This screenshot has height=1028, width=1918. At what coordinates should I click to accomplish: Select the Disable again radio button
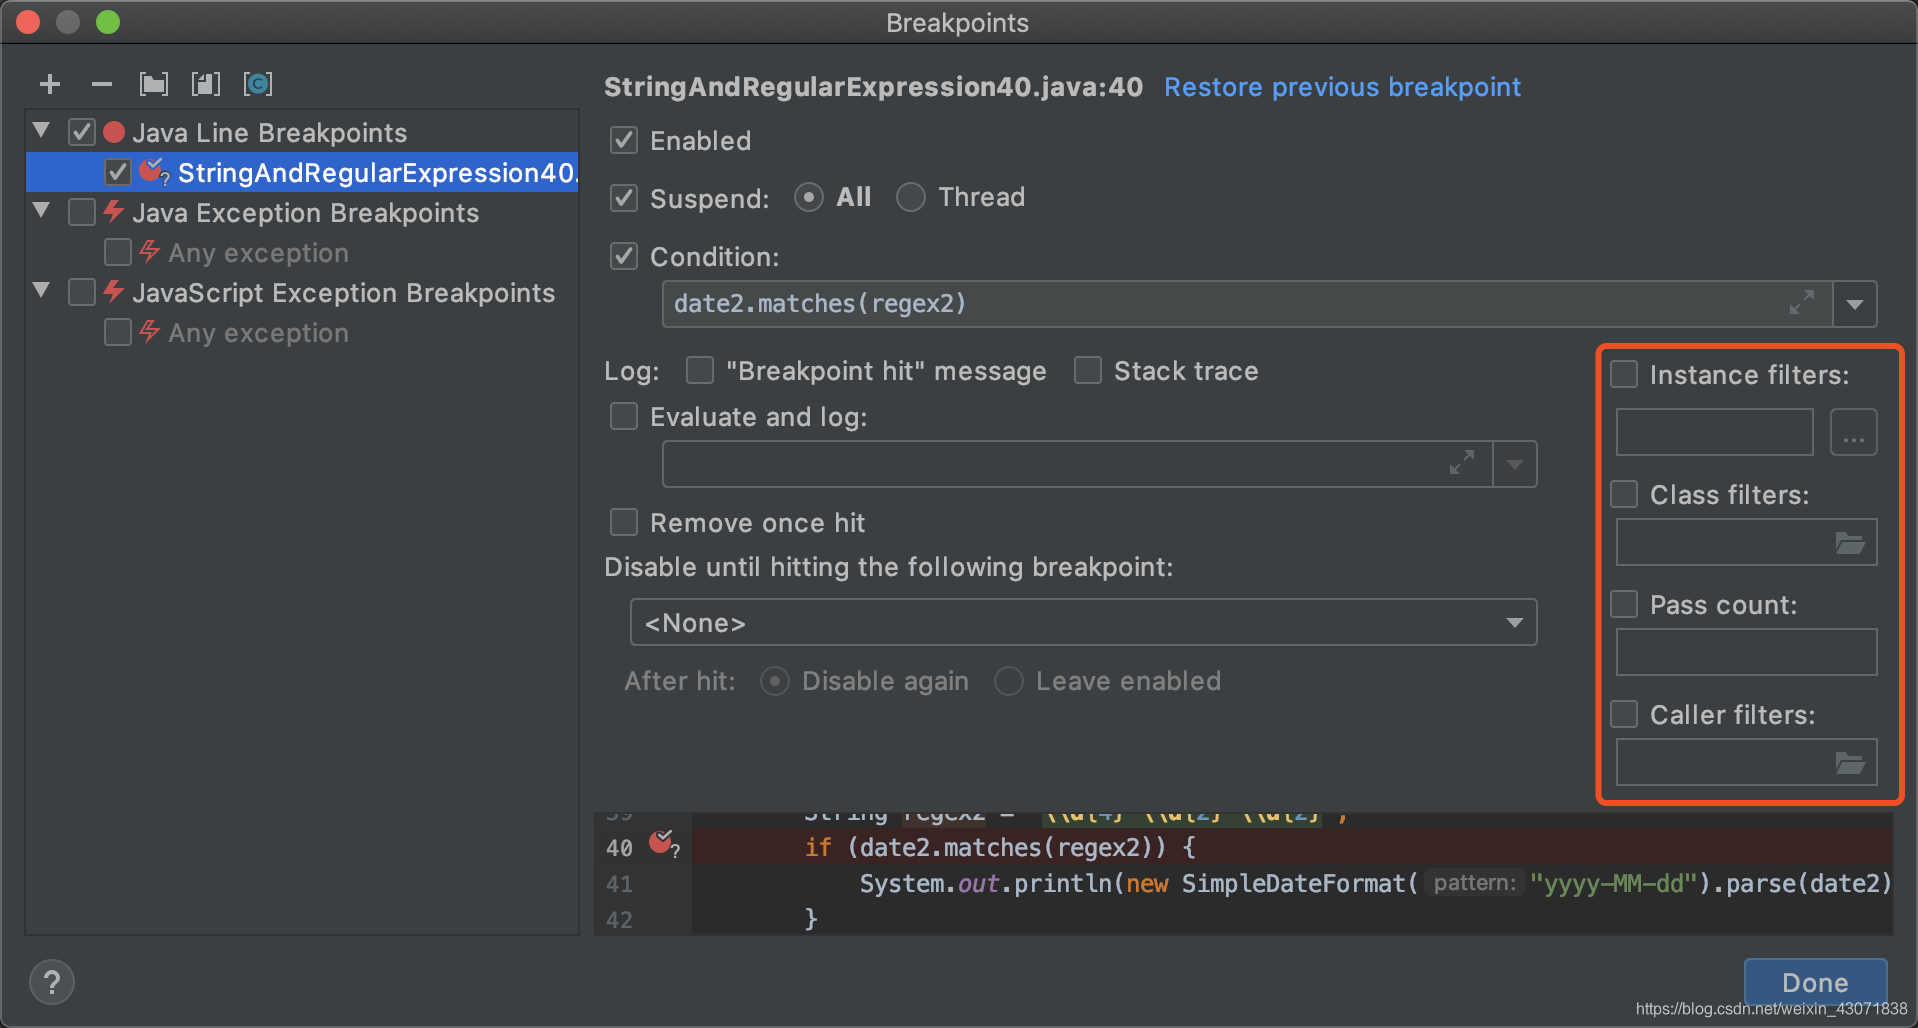(775, 681)
